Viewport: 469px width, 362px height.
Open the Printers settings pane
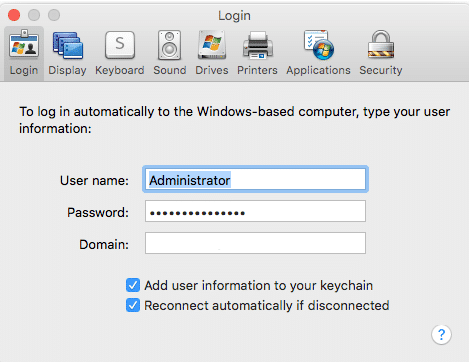point(257,53)
